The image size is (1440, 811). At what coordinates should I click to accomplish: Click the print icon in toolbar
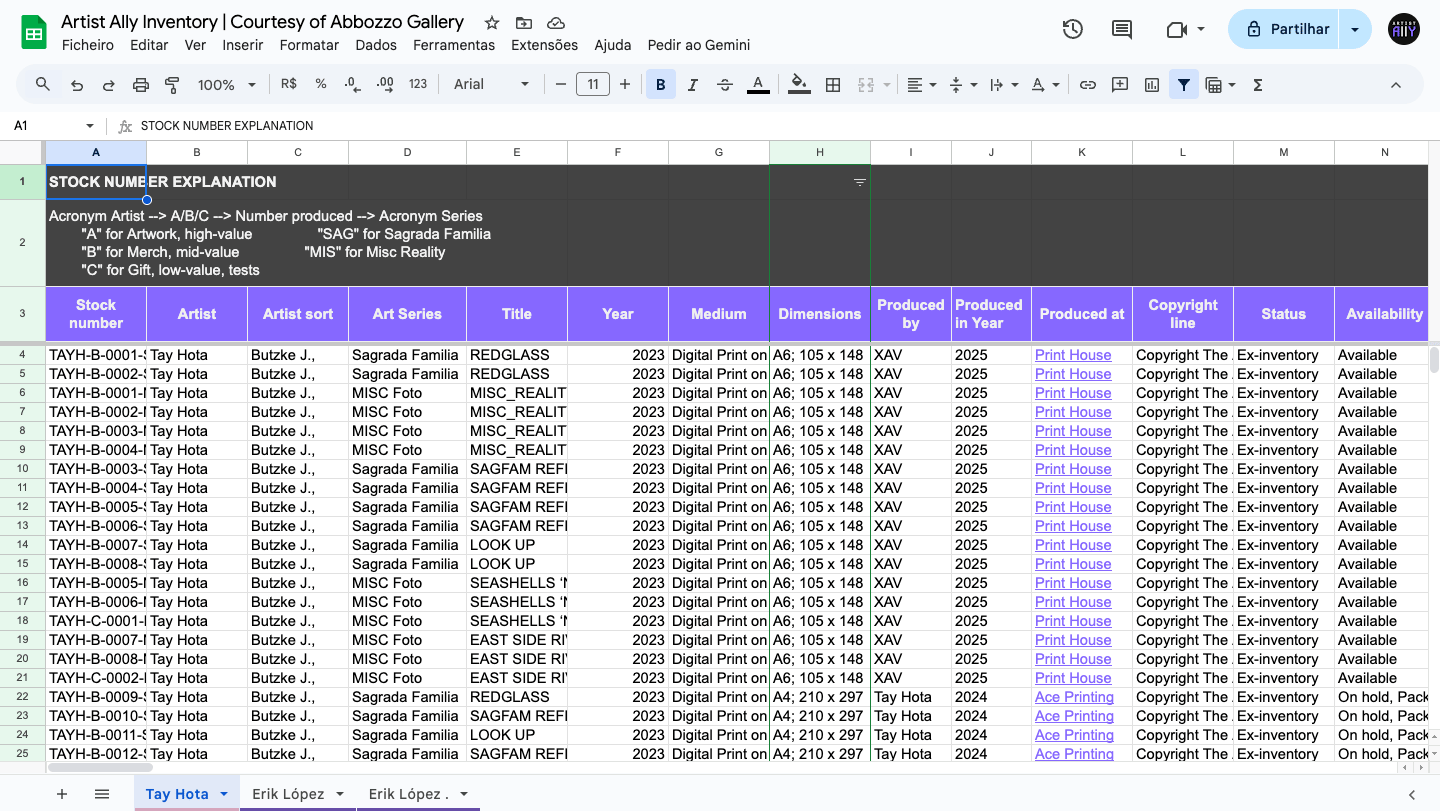coord(141,85)
